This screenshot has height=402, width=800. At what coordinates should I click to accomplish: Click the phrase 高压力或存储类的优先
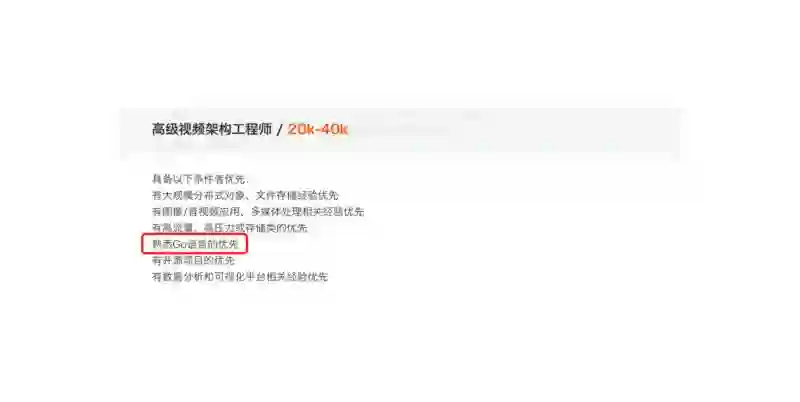[256, 228]
